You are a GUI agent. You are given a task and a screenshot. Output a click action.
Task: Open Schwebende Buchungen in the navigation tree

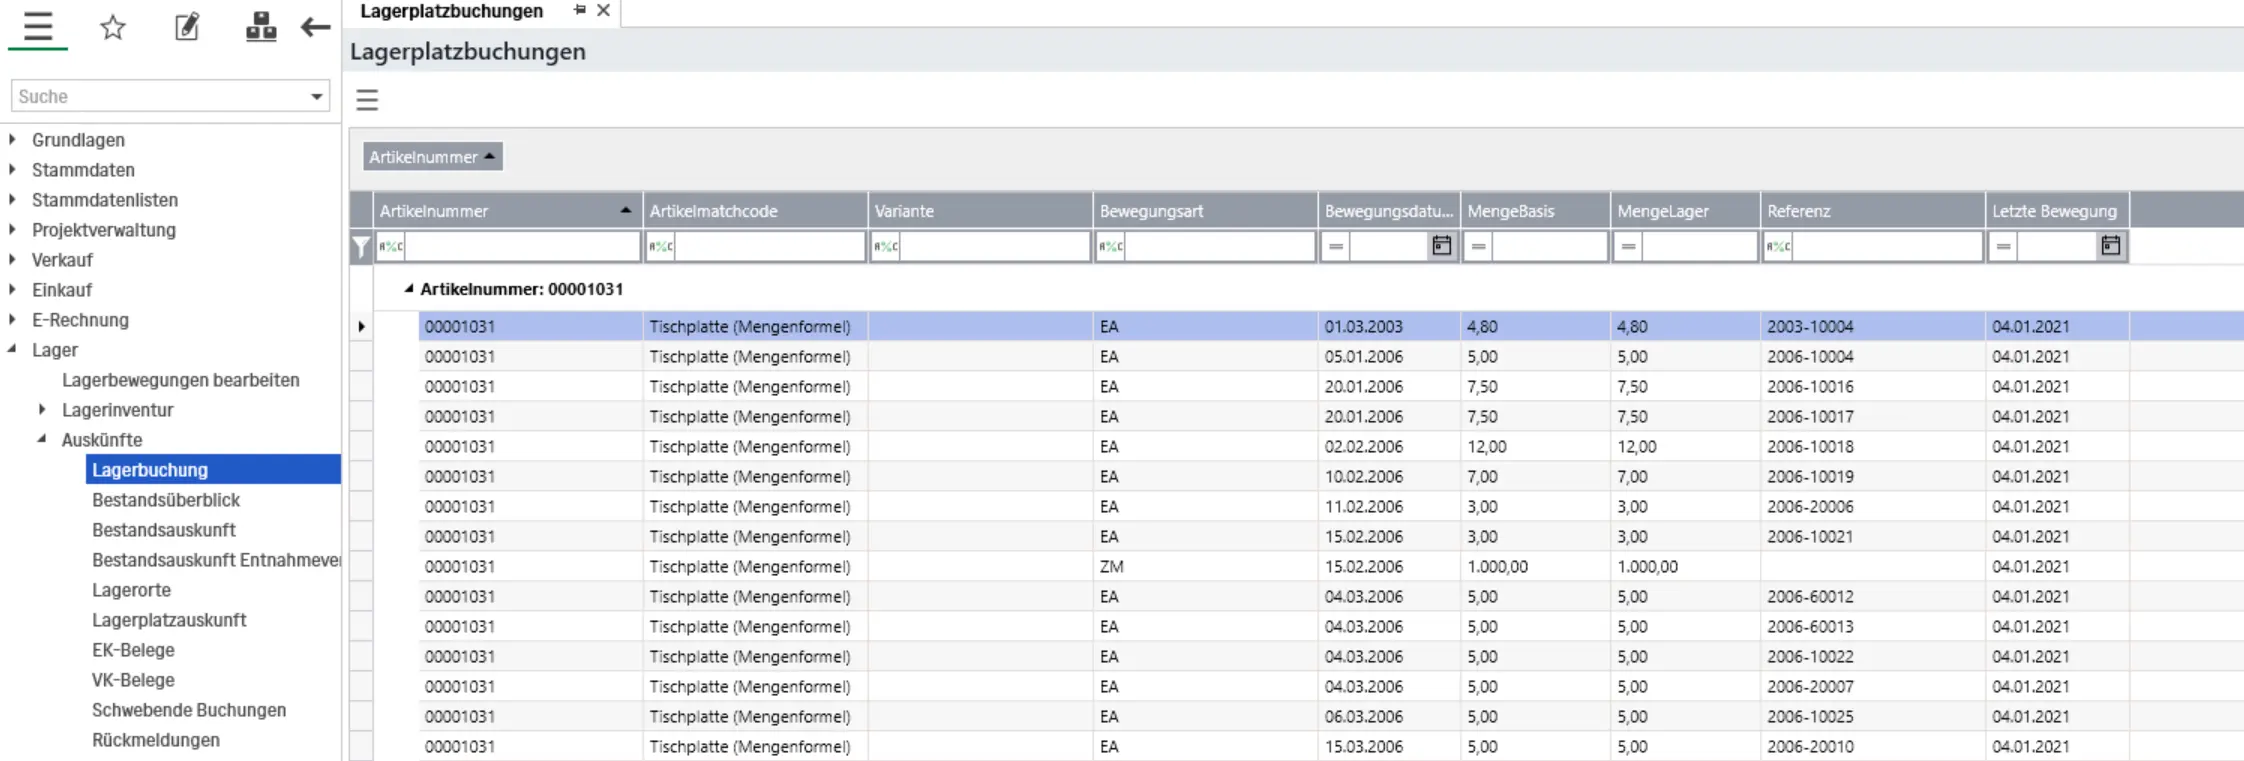(x=189, y=710)
